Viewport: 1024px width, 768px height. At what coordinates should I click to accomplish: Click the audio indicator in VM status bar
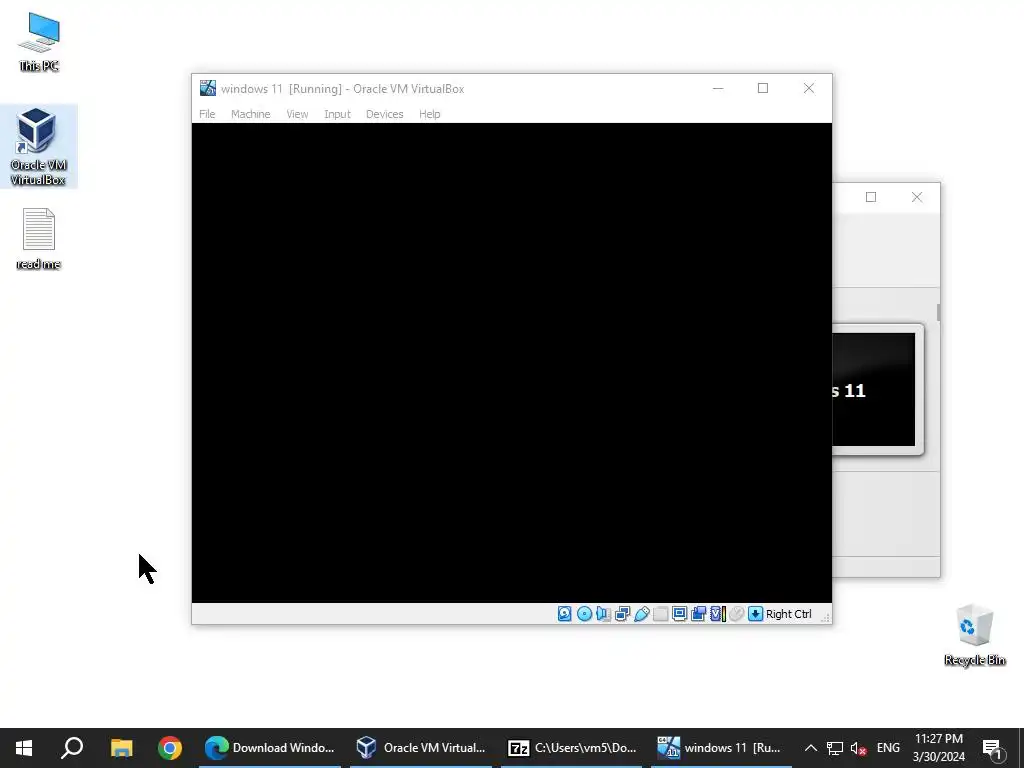[603, 614]
